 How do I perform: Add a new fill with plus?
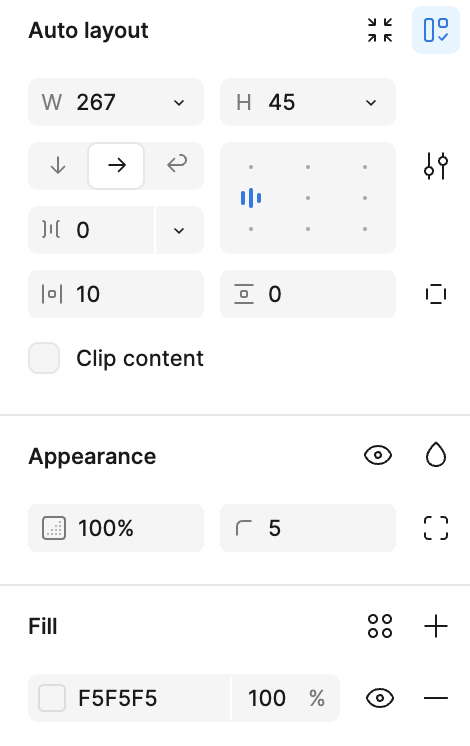(436, 626)
